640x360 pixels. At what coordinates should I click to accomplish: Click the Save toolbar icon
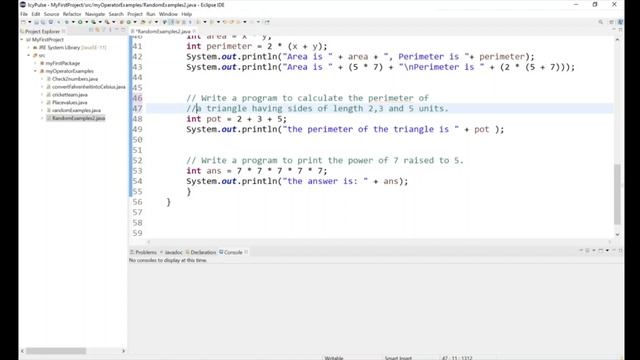tap(36, 22)
